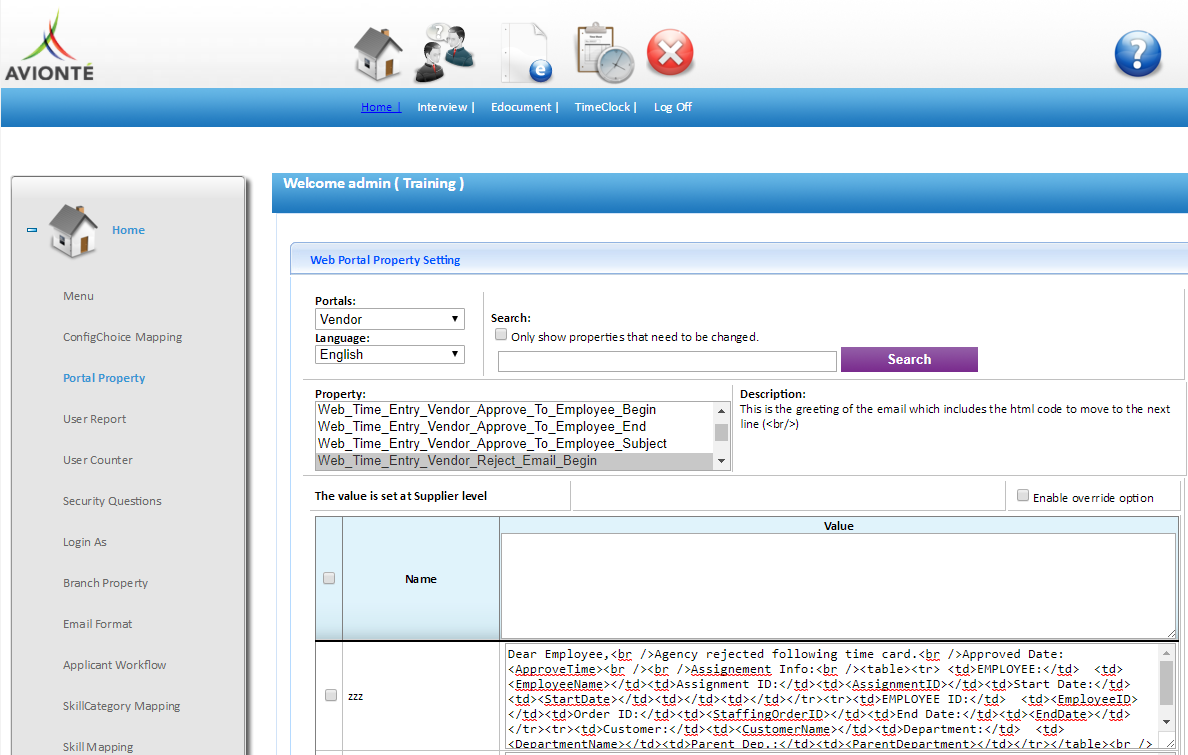Toggle the select-all checkbox beside Name header
This screenshot has height=755, width=1188.
pos(329,578)
